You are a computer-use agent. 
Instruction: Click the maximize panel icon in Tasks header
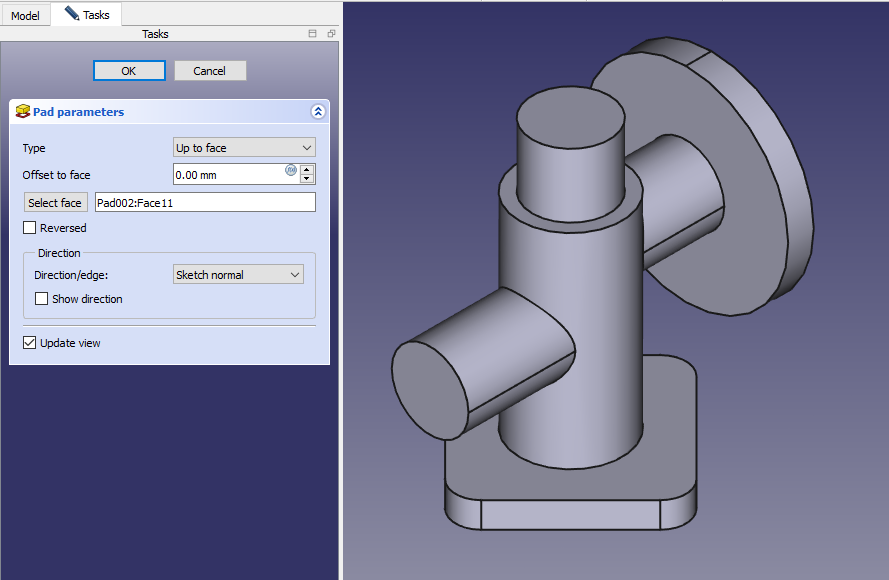pyautogui.click(x=313, y=34)
